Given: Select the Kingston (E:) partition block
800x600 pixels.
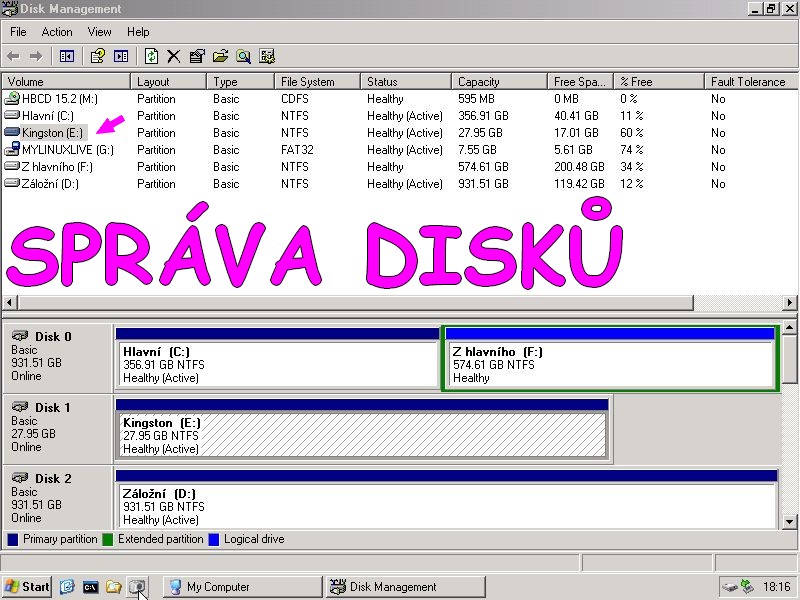Looking at the screenshot, I should click(362, 429).
